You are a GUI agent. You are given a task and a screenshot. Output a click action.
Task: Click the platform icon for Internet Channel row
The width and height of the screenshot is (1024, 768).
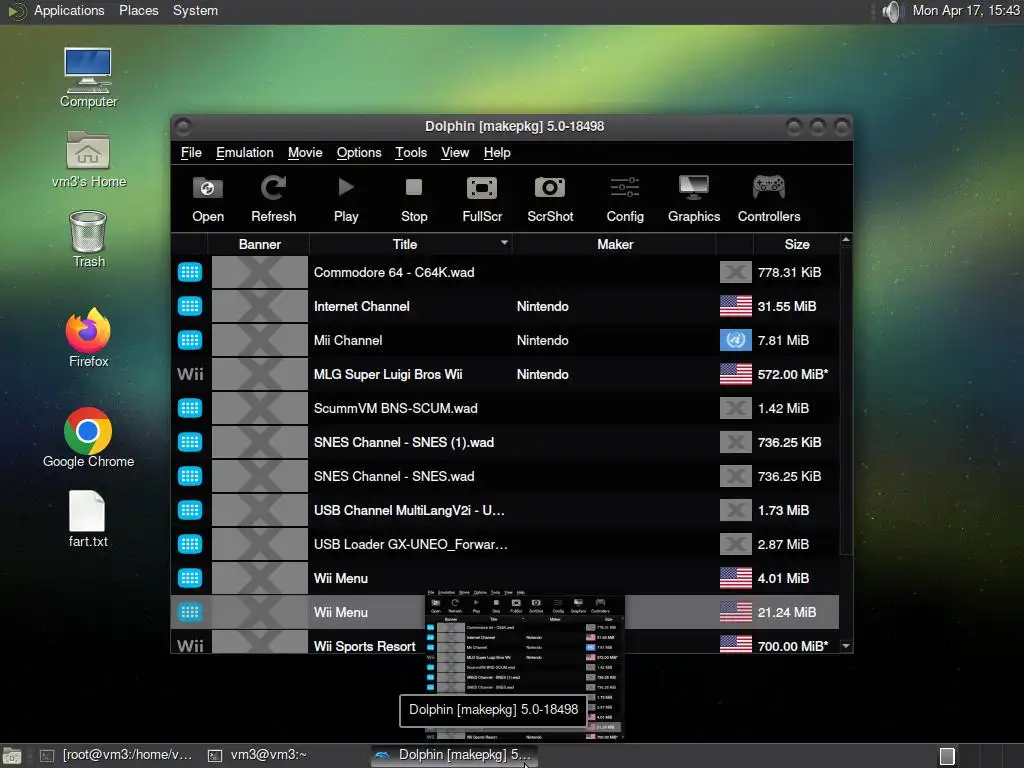(x=190, y=306)
